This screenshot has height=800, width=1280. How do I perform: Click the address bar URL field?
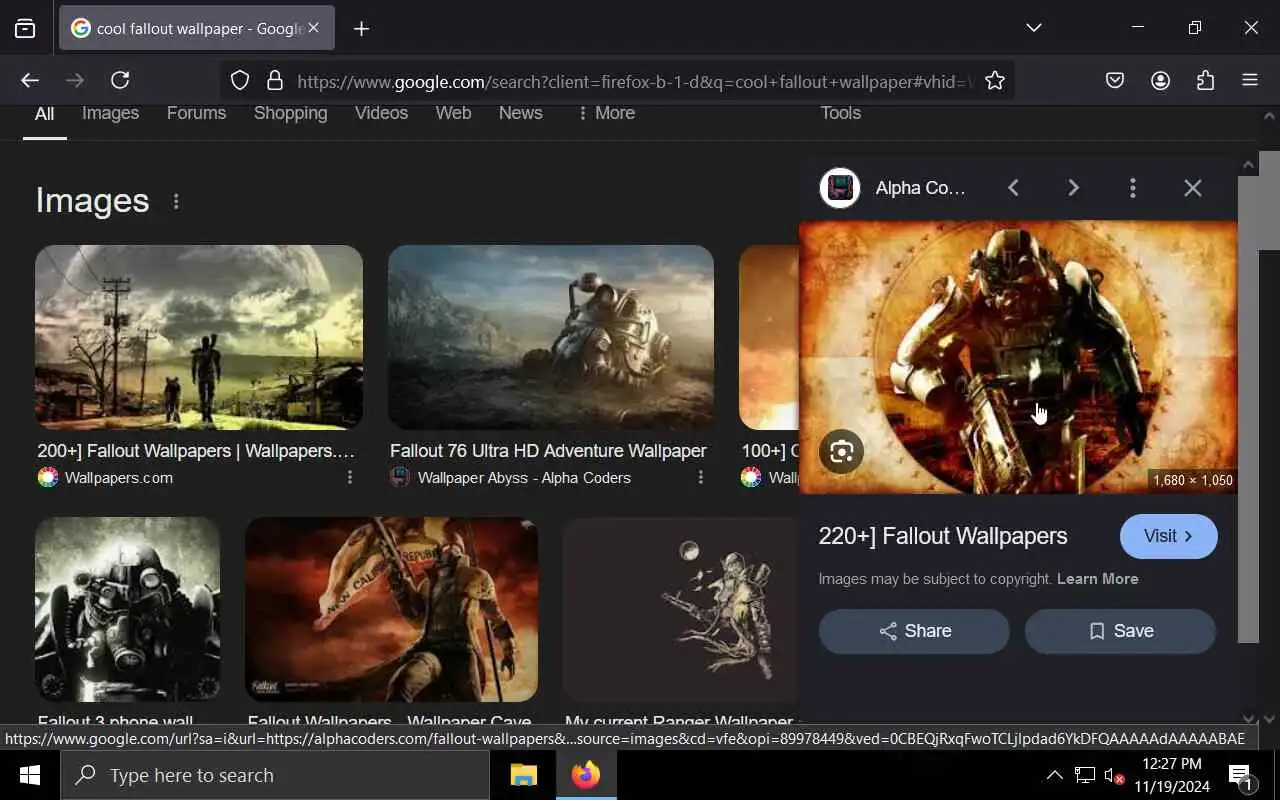pos(635,81)
